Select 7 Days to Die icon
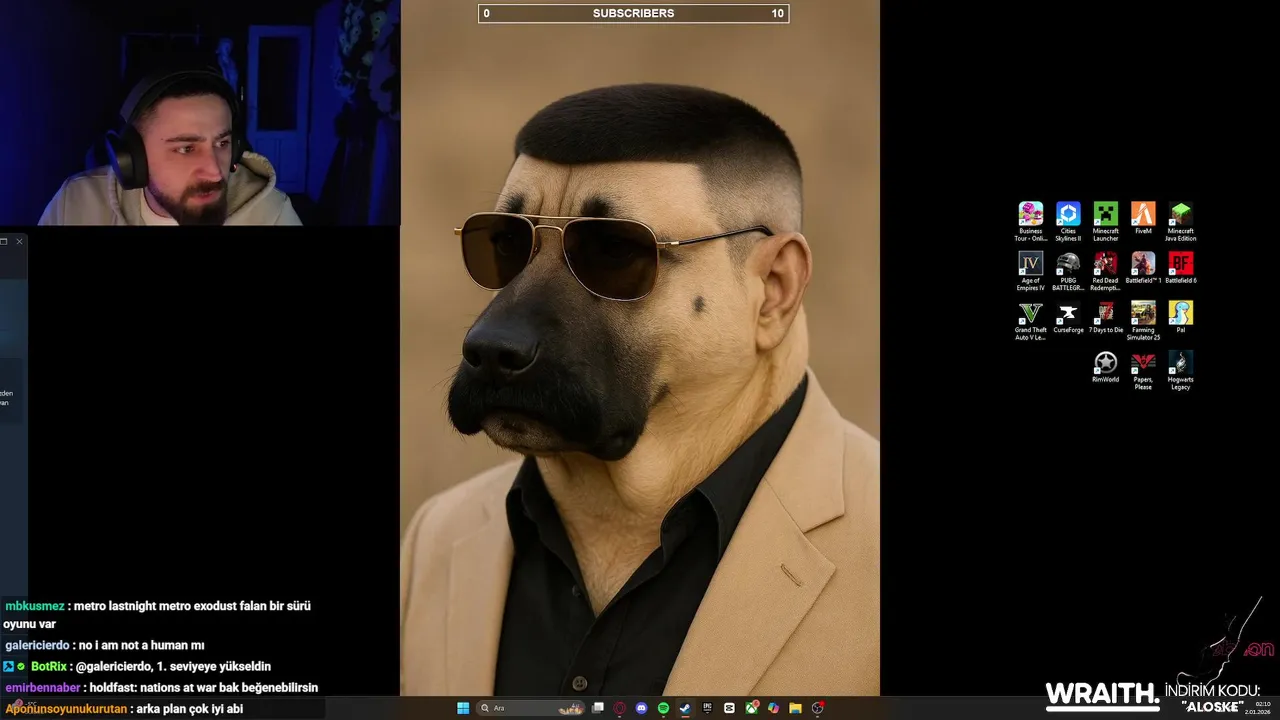 (1105, 318)
